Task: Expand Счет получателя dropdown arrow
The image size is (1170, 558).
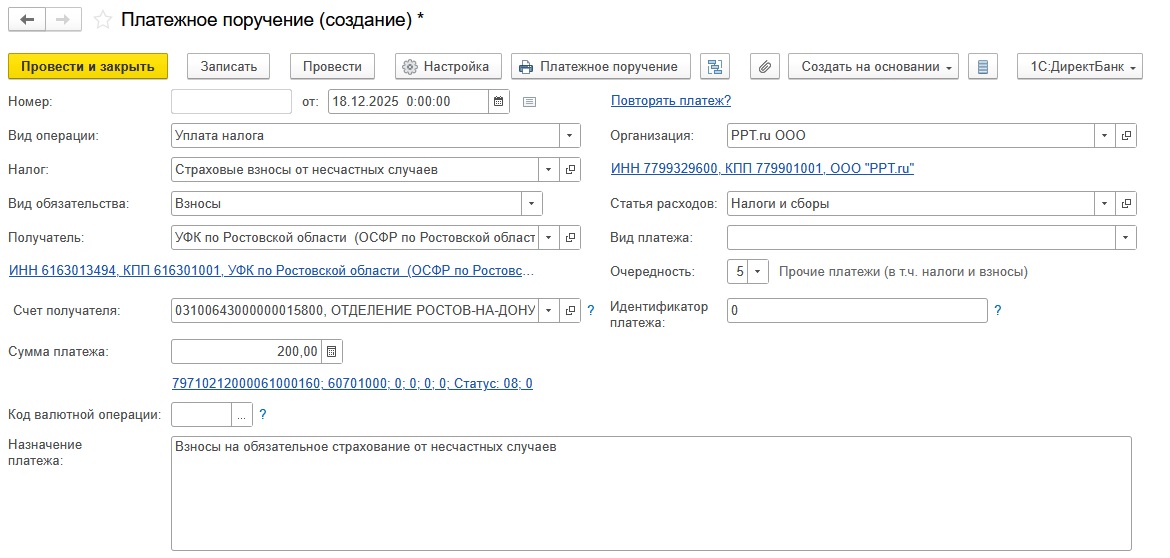Action: click(x=549, y=310)
